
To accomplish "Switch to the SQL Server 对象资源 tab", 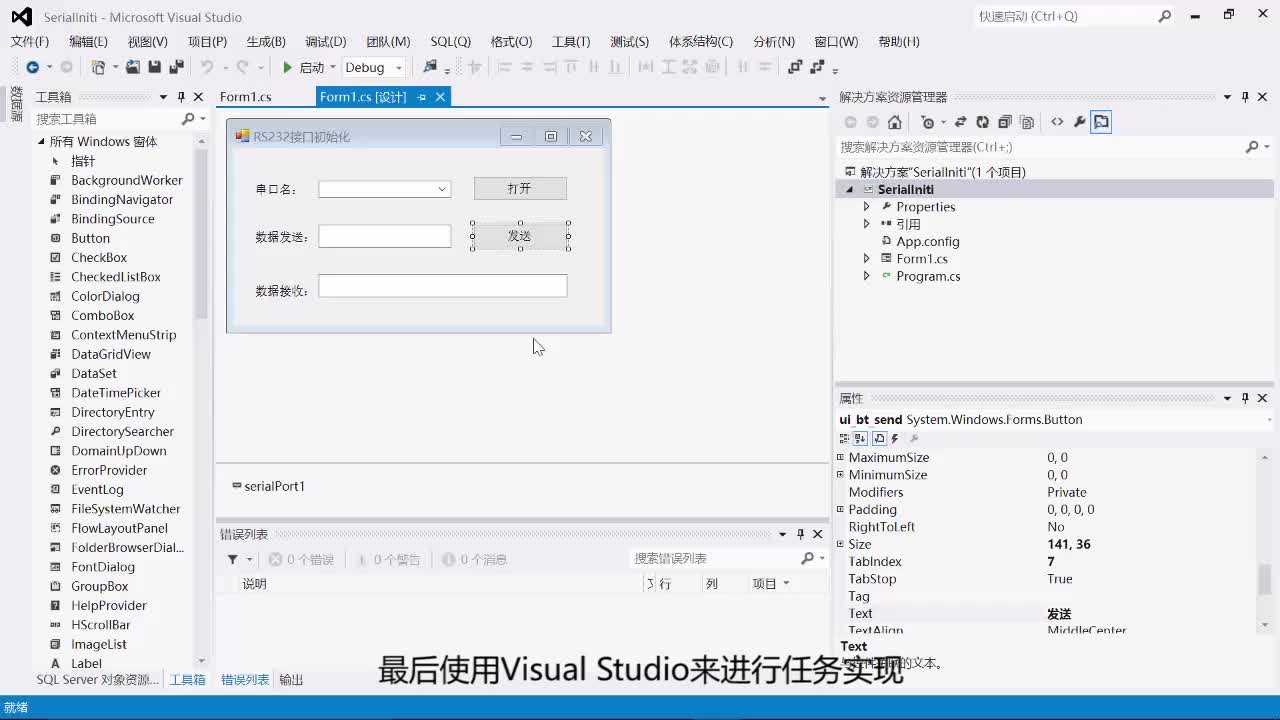I will pyautogui.click(x=97, y=680).
